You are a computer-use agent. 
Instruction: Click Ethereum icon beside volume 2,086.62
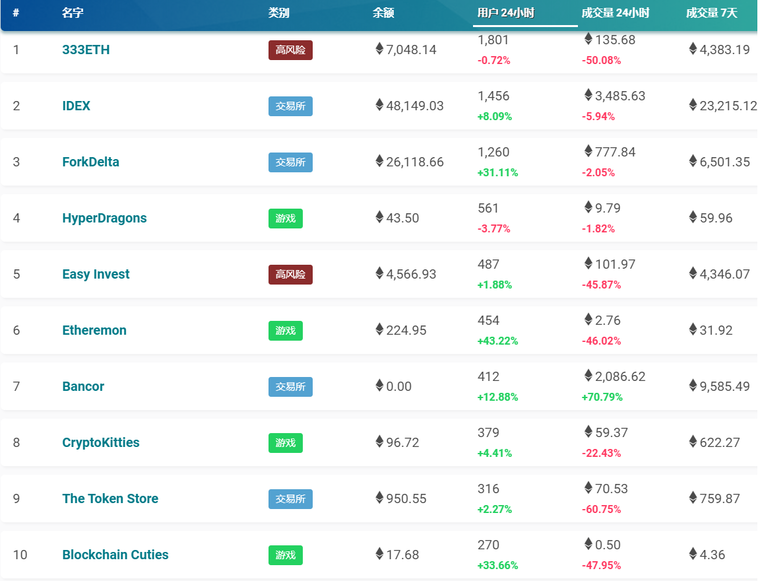pyautogui.click(x=588, y=376)
